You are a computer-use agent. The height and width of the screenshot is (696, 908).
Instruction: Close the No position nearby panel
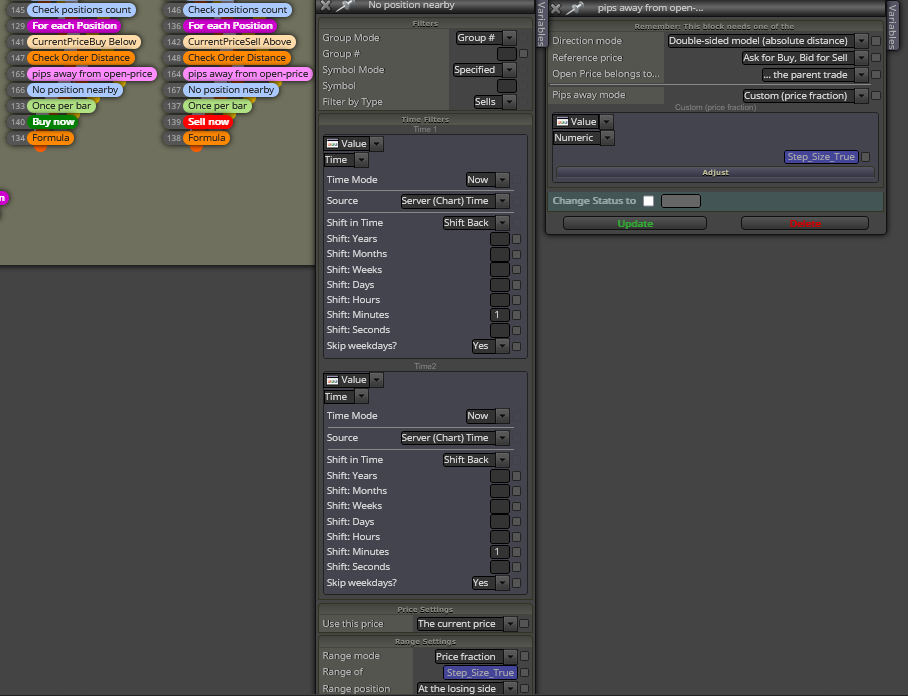click(325, 6)
